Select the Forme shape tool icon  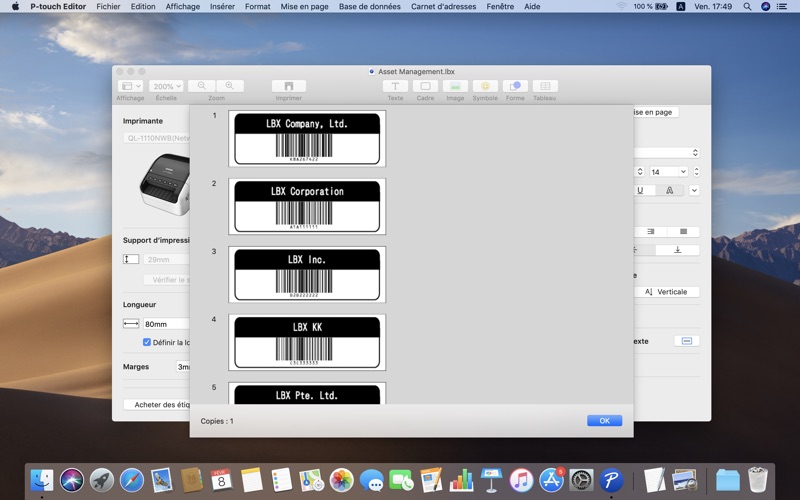[515, 86]
